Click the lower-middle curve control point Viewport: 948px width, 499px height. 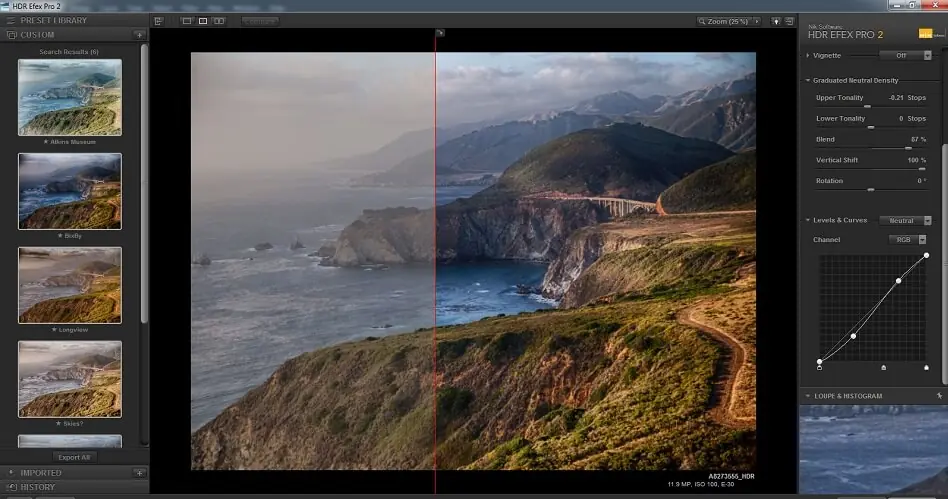(x=853, y=336)
